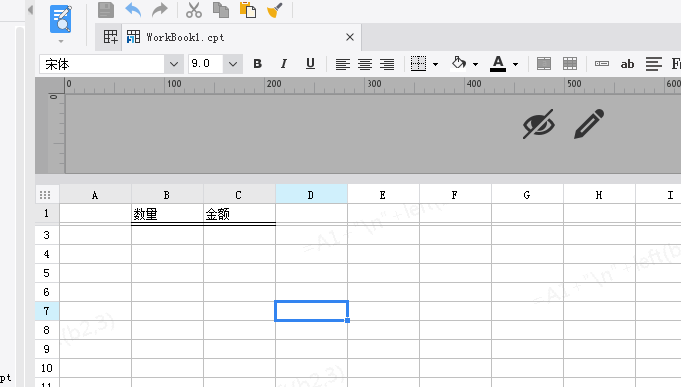Select column G header
The height and width of the screenshot is (387, 681).
tap(527, 195)
